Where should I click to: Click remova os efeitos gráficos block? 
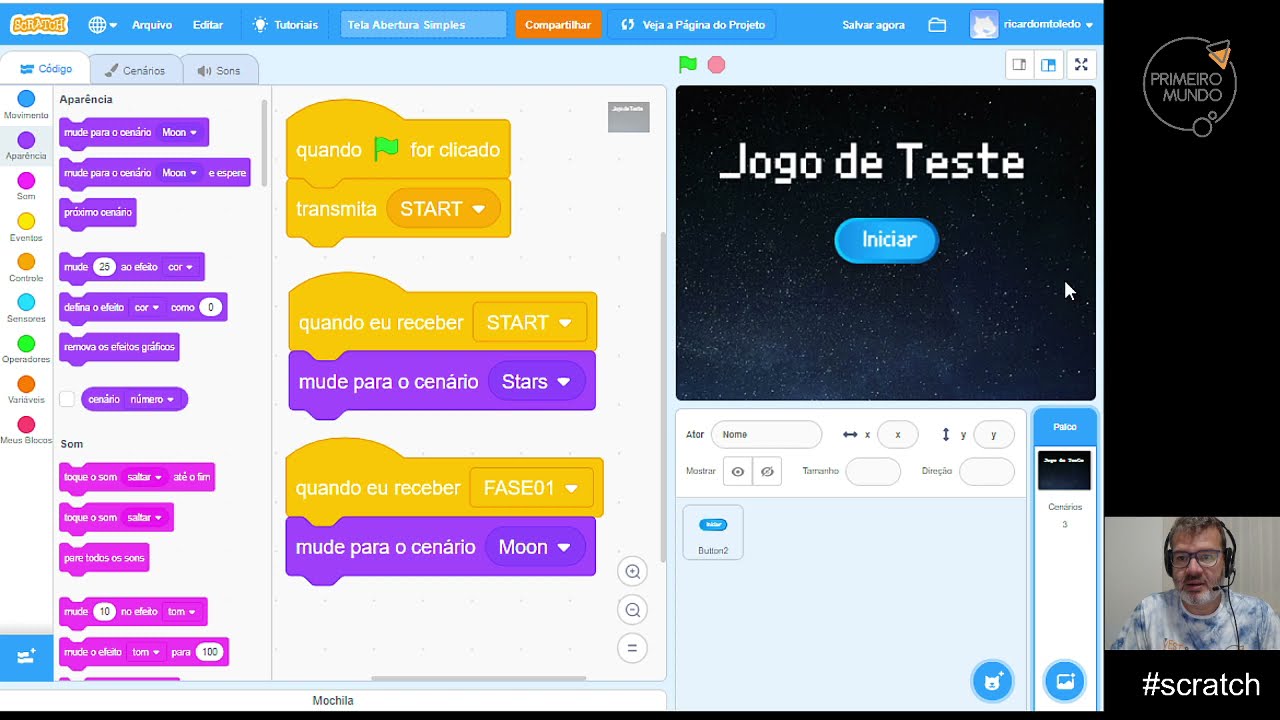pos(119,347)
